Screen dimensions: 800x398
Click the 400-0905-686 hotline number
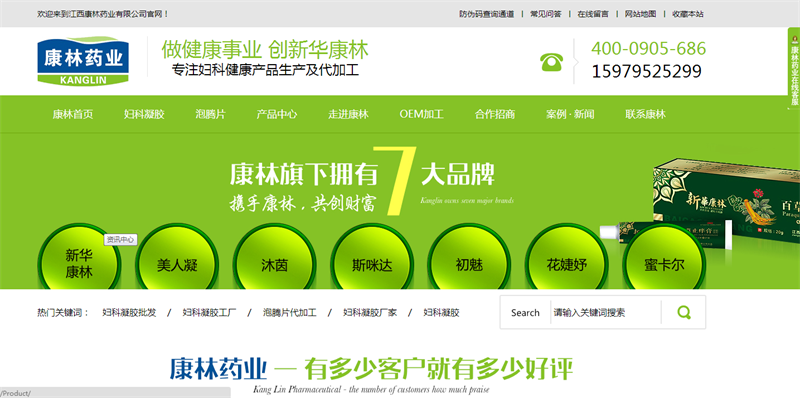point(648,48)
